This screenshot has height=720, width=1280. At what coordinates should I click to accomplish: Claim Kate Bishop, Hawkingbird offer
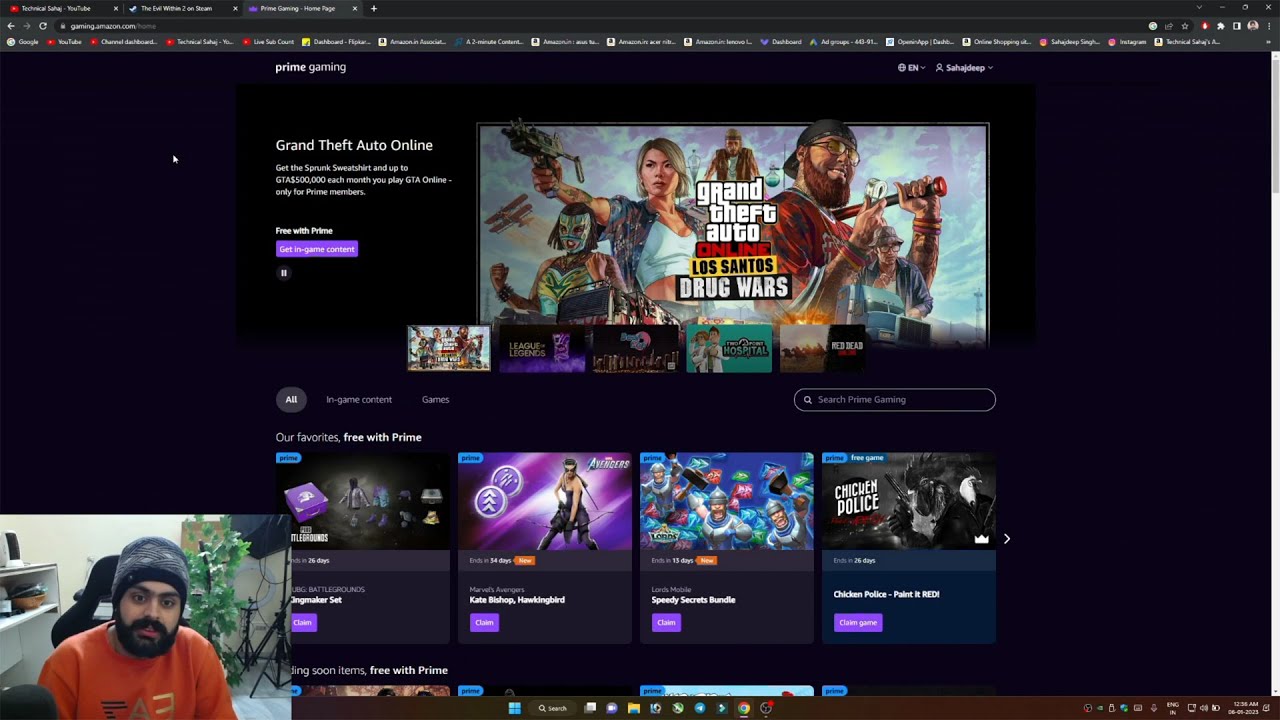(x=484, y=623)
